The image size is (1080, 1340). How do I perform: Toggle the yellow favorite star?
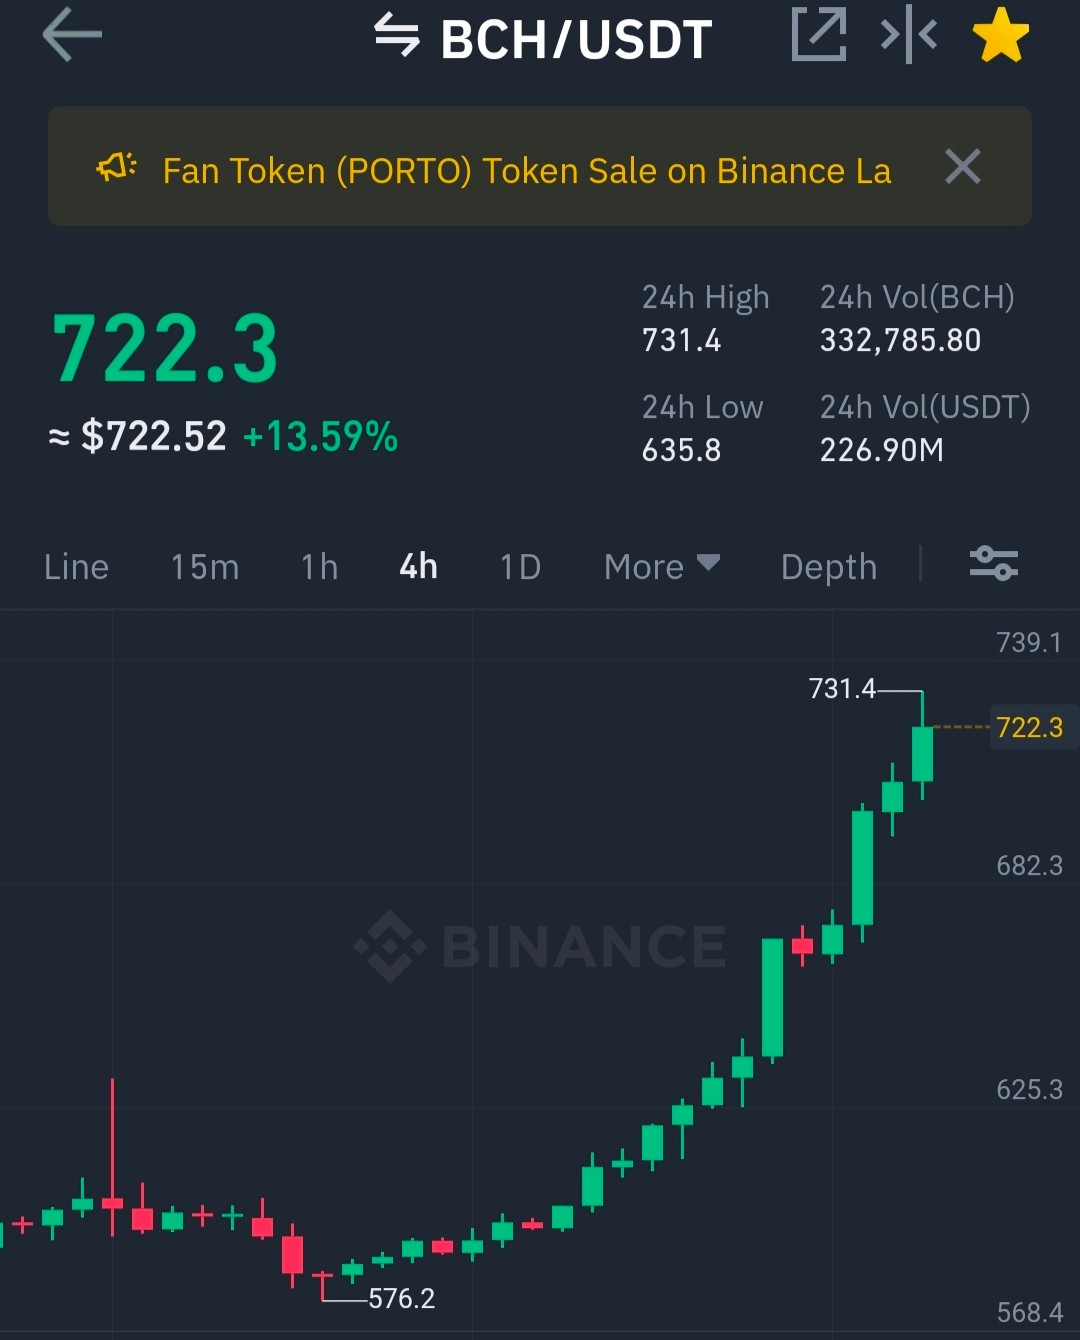tap(1001, 35)
